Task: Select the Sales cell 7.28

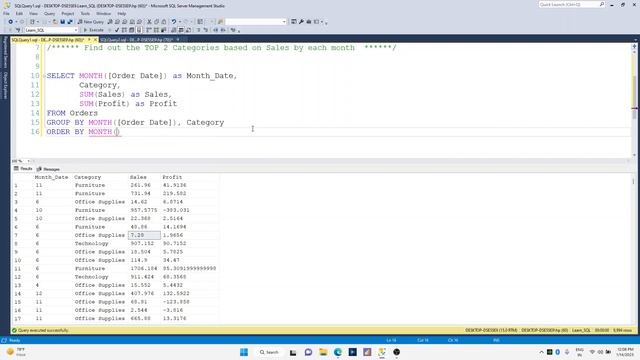Action: (144, 235)
